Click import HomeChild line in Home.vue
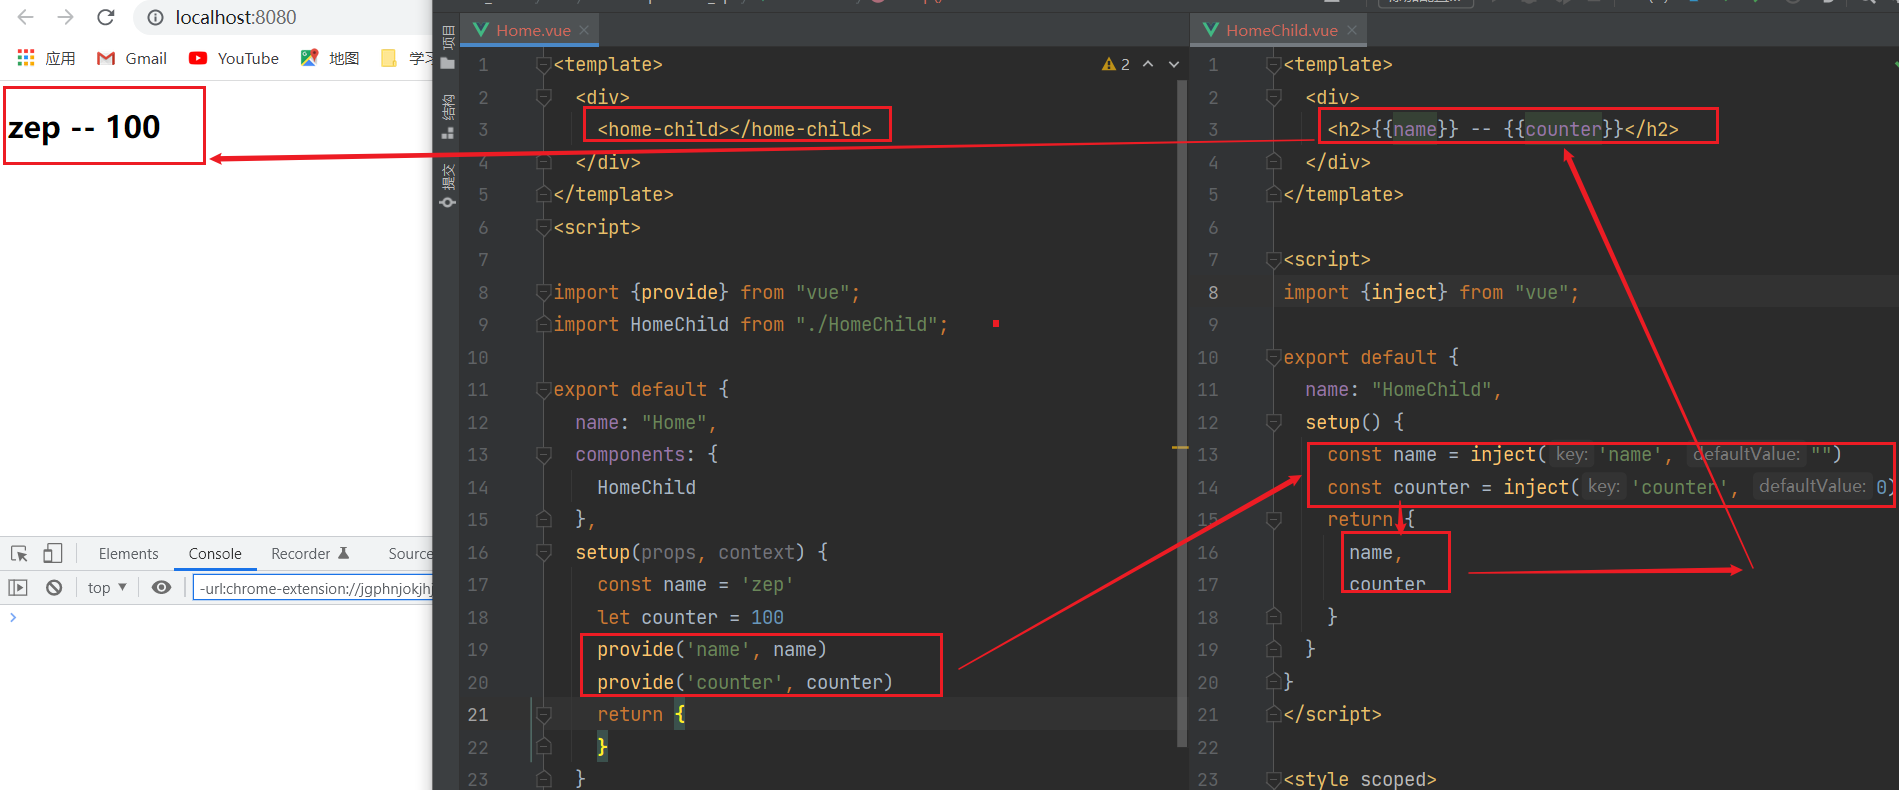The height and width of the screenshot is (790, 1899). pyautogui.click(x=750, y=325)
